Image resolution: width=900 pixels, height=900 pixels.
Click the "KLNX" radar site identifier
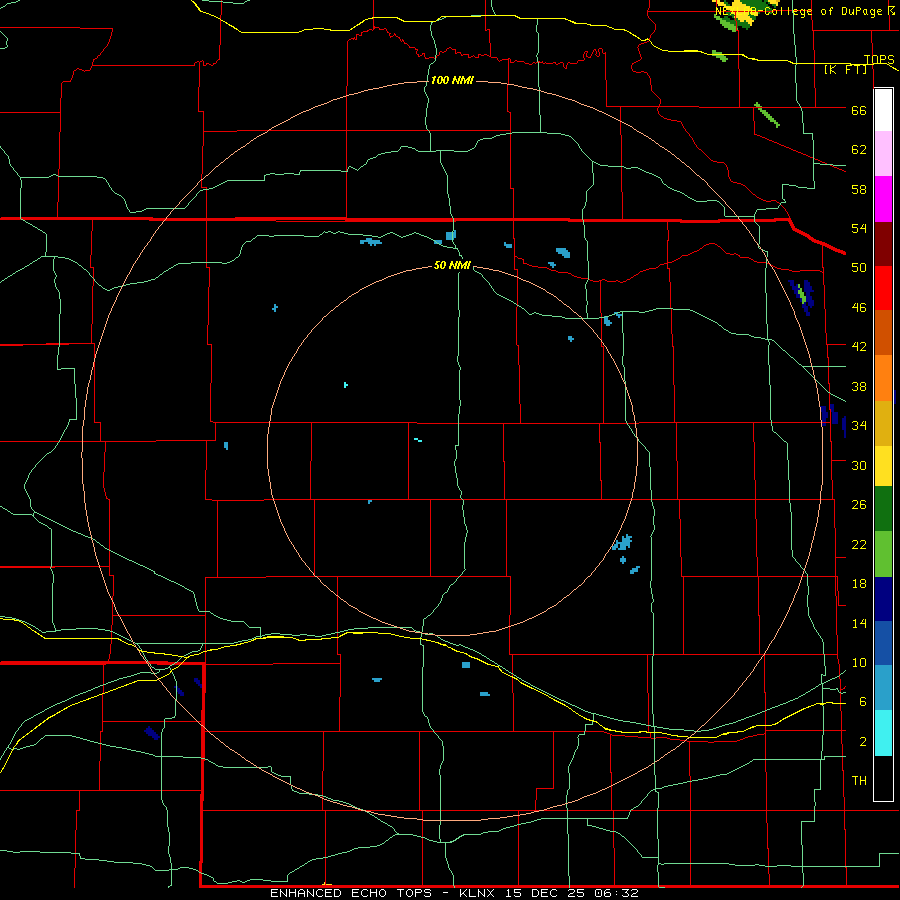[479, 893]
